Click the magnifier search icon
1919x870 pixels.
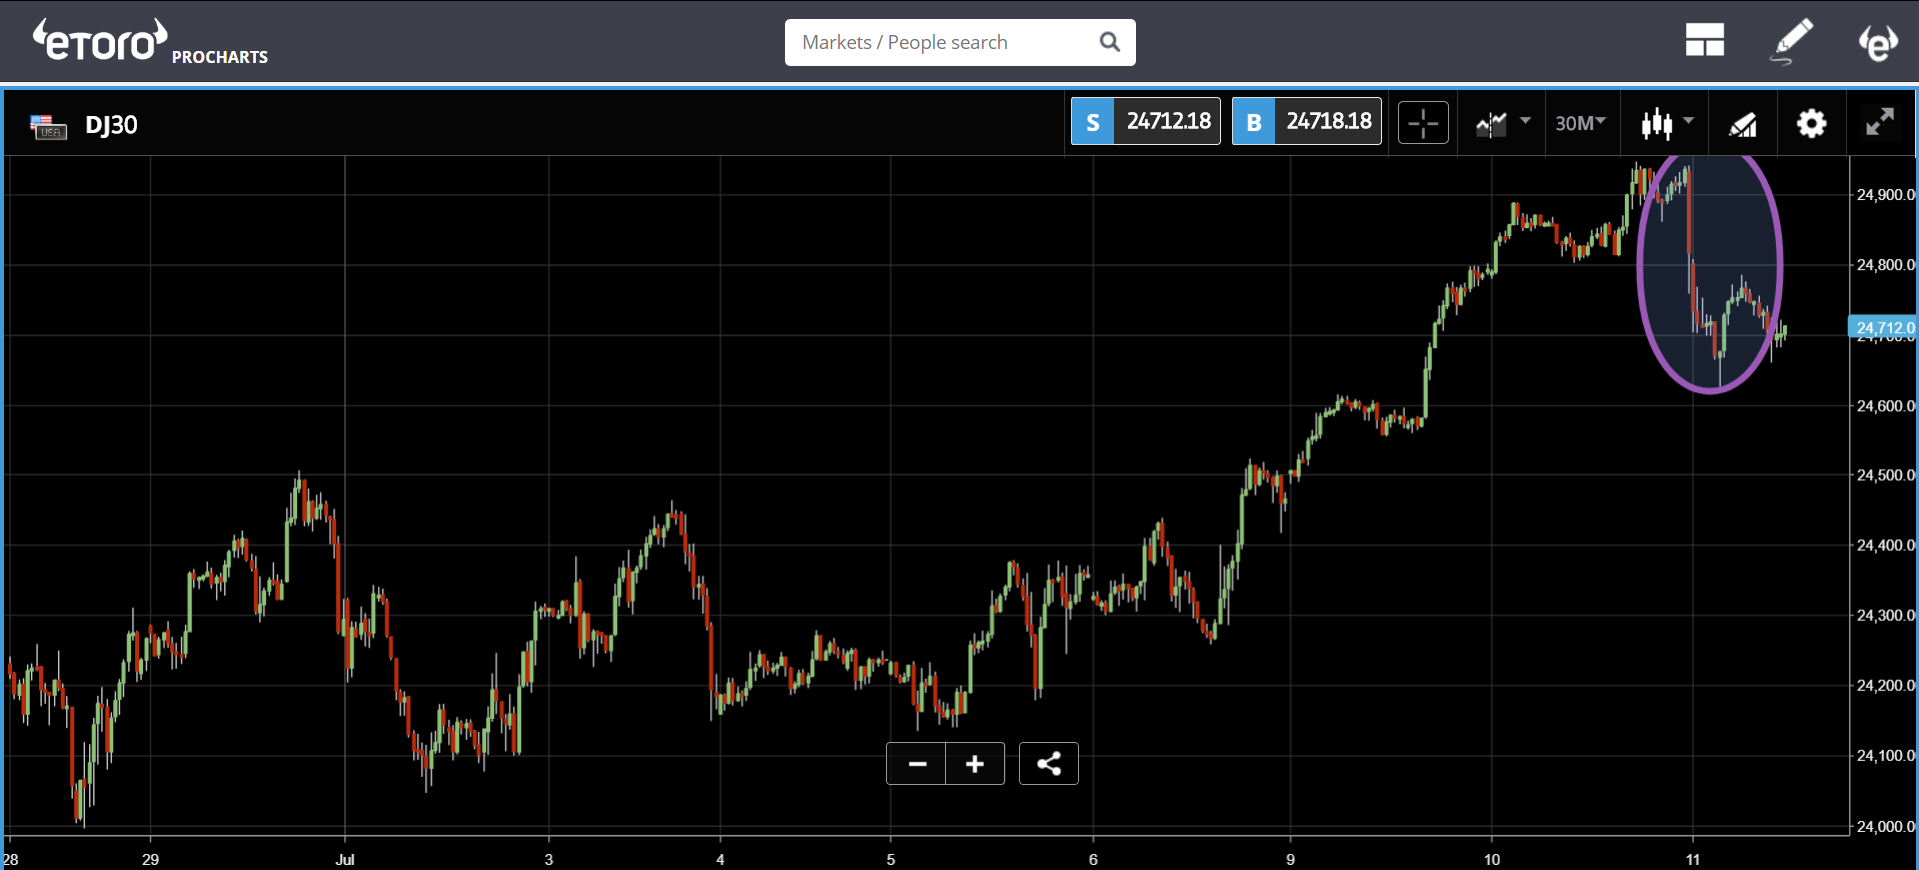click(x=1109, y=42)
